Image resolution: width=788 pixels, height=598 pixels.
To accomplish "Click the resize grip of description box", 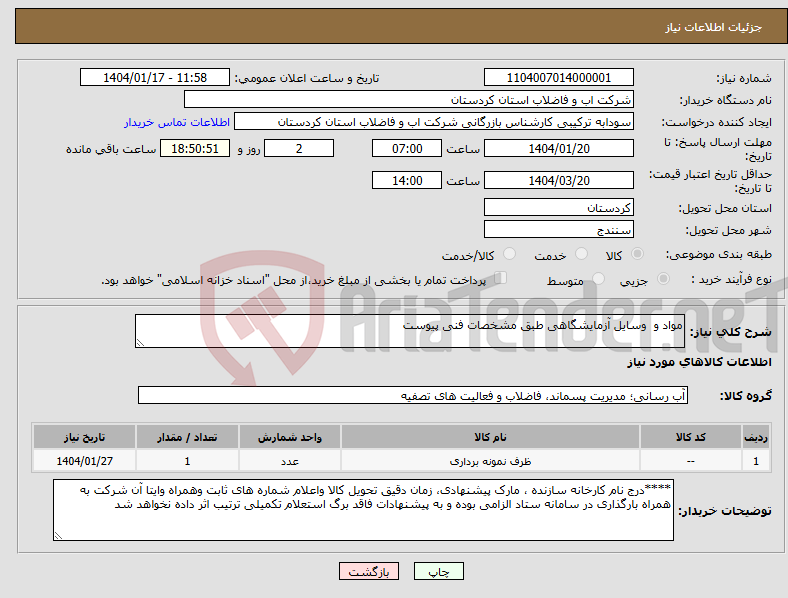I will [140, 343].
